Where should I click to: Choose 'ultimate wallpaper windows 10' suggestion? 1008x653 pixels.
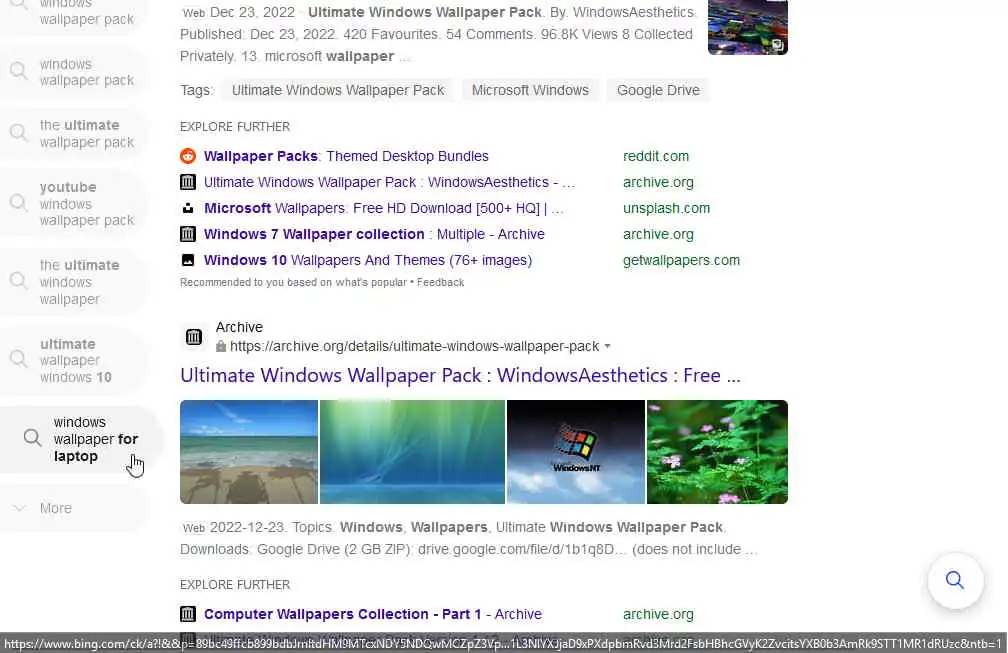pyautogui.click(x=76, y=360)
